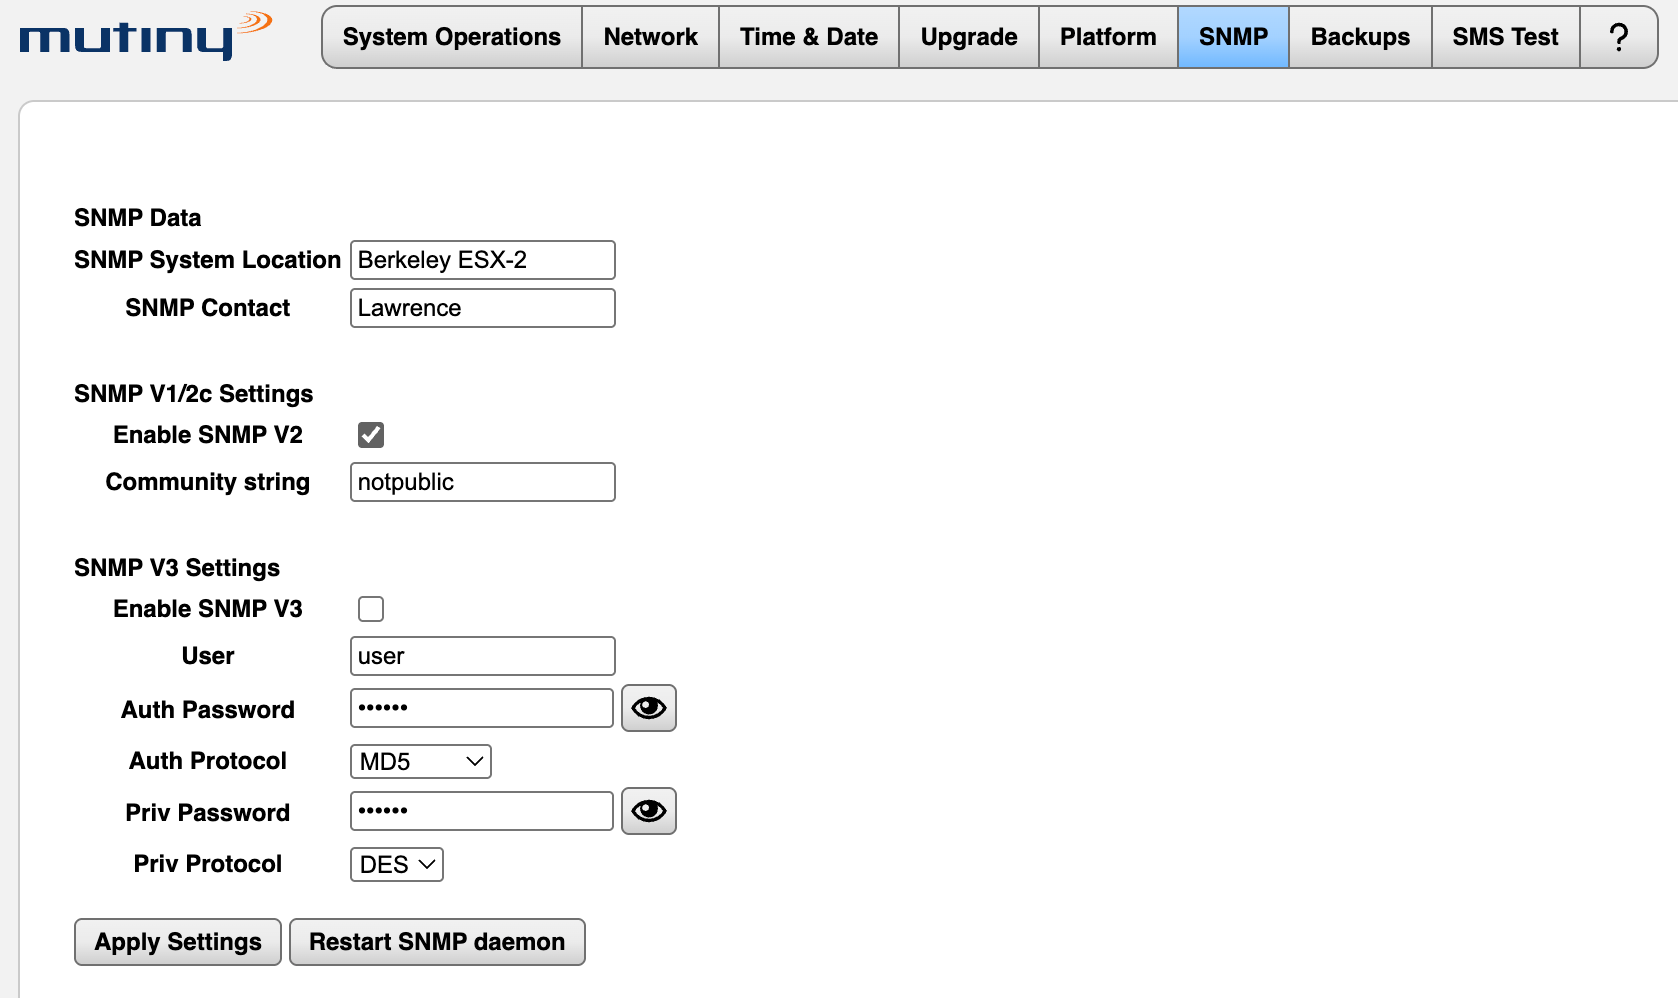This screenshot has height=998, width=1678.
Task: Go to the Time & Date tab
Action: (x=809, y=37)
